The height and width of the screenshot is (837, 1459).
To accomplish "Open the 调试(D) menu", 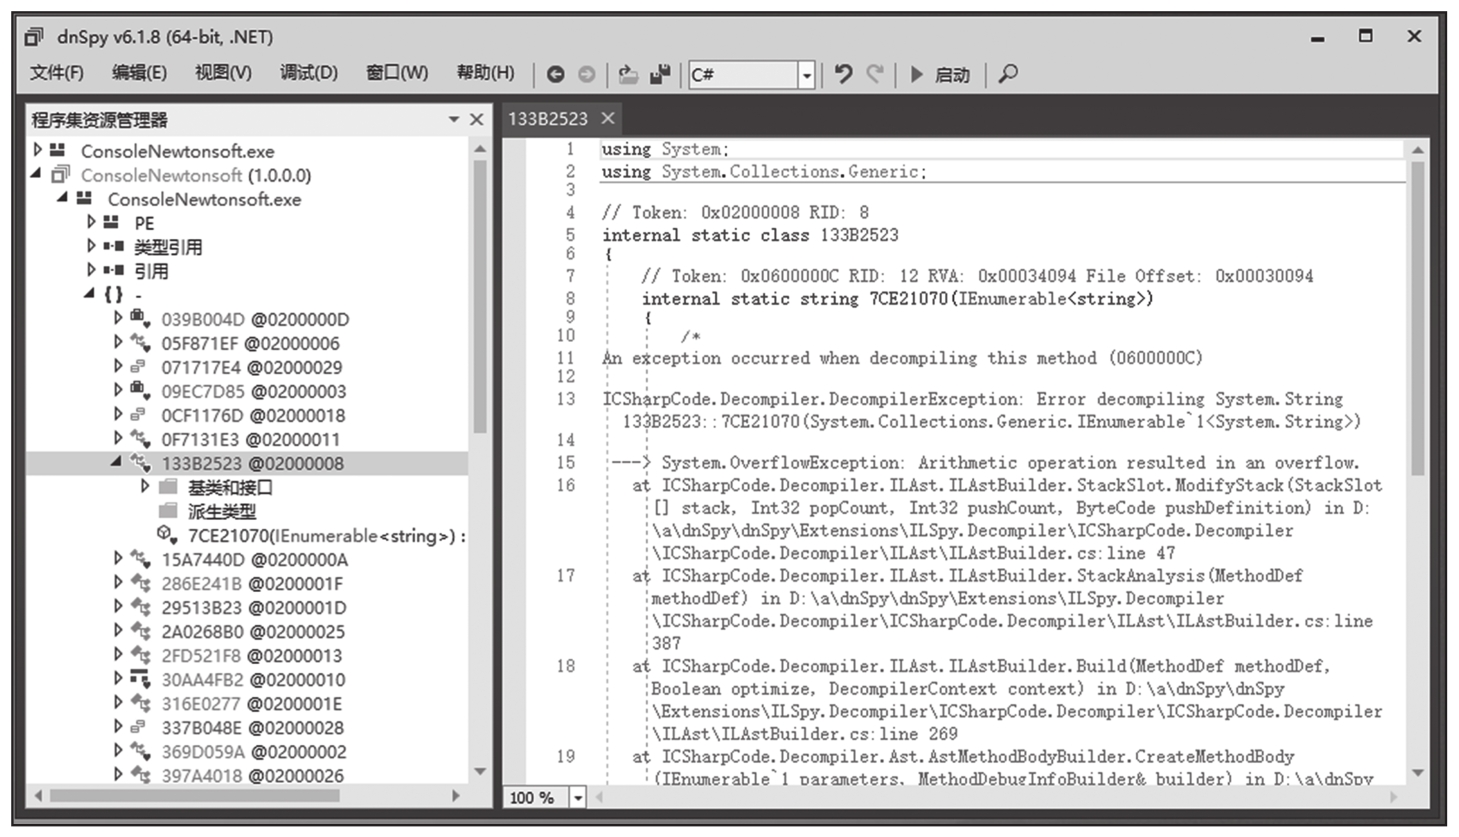I will (309, 73).
